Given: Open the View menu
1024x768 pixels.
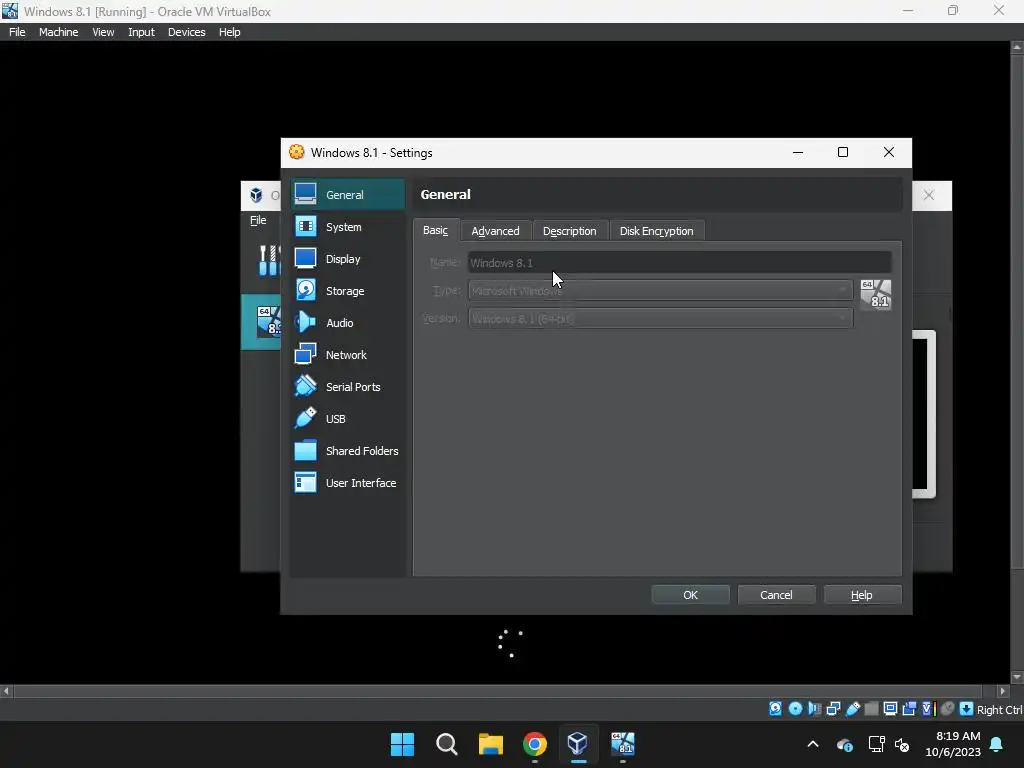Looking at the screenshot, I should [x=103, y=32].
